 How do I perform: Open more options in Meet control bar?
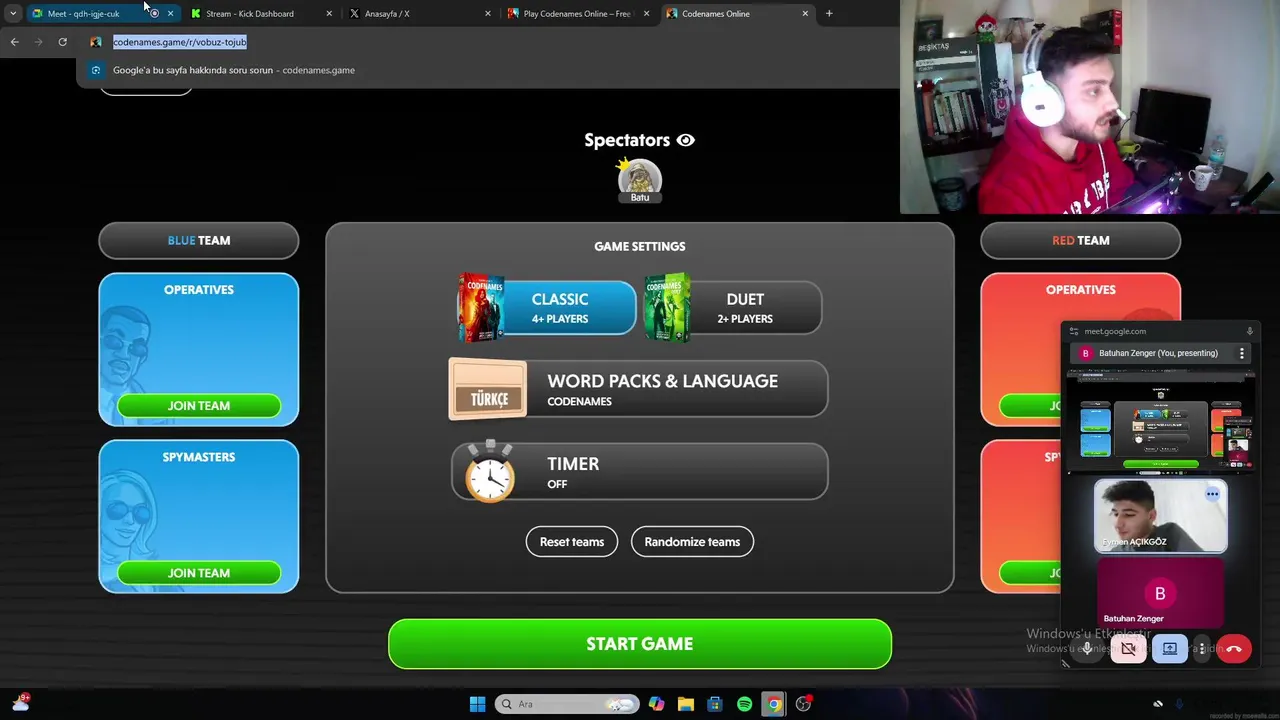1202,649
